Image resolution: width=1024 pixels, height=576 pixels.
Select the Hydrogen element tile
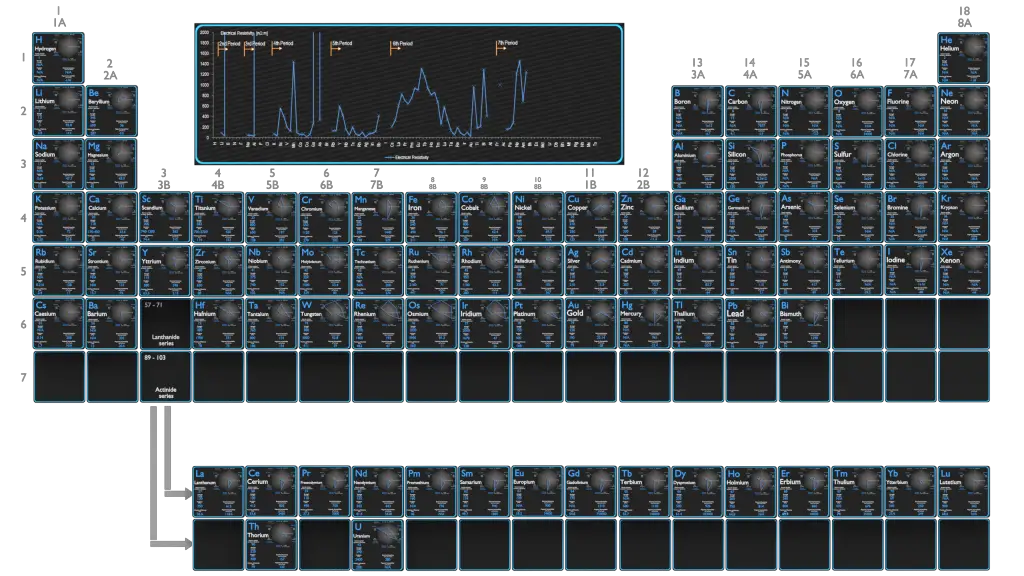click(x=59, y=58)
